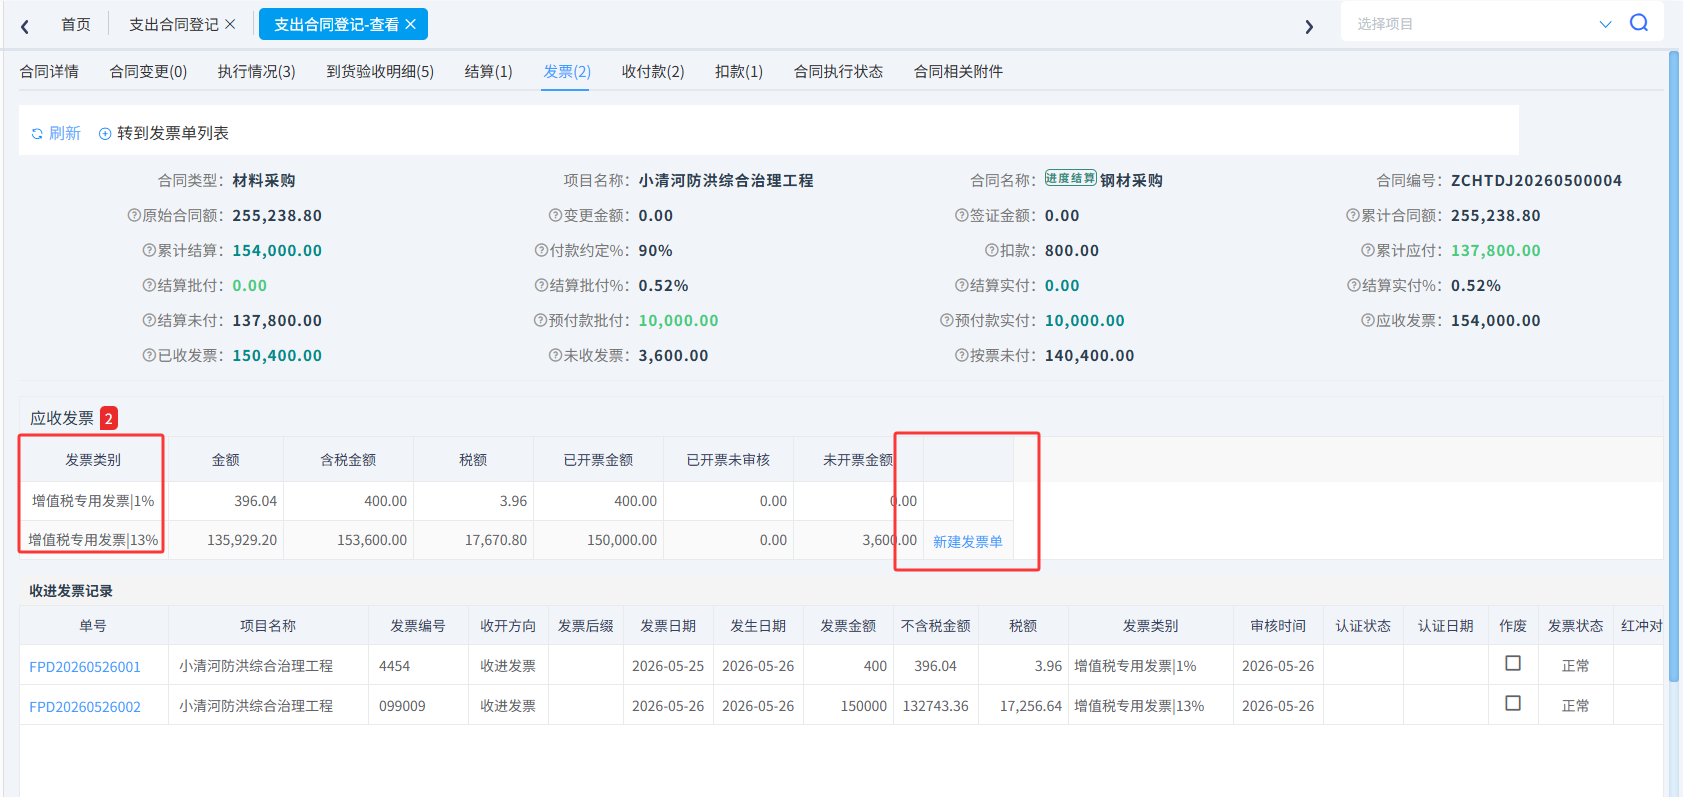Tick 作废 checkbox for FPD20260526001
Screen dimensions: 1683x797
(x=1513, y=663)
